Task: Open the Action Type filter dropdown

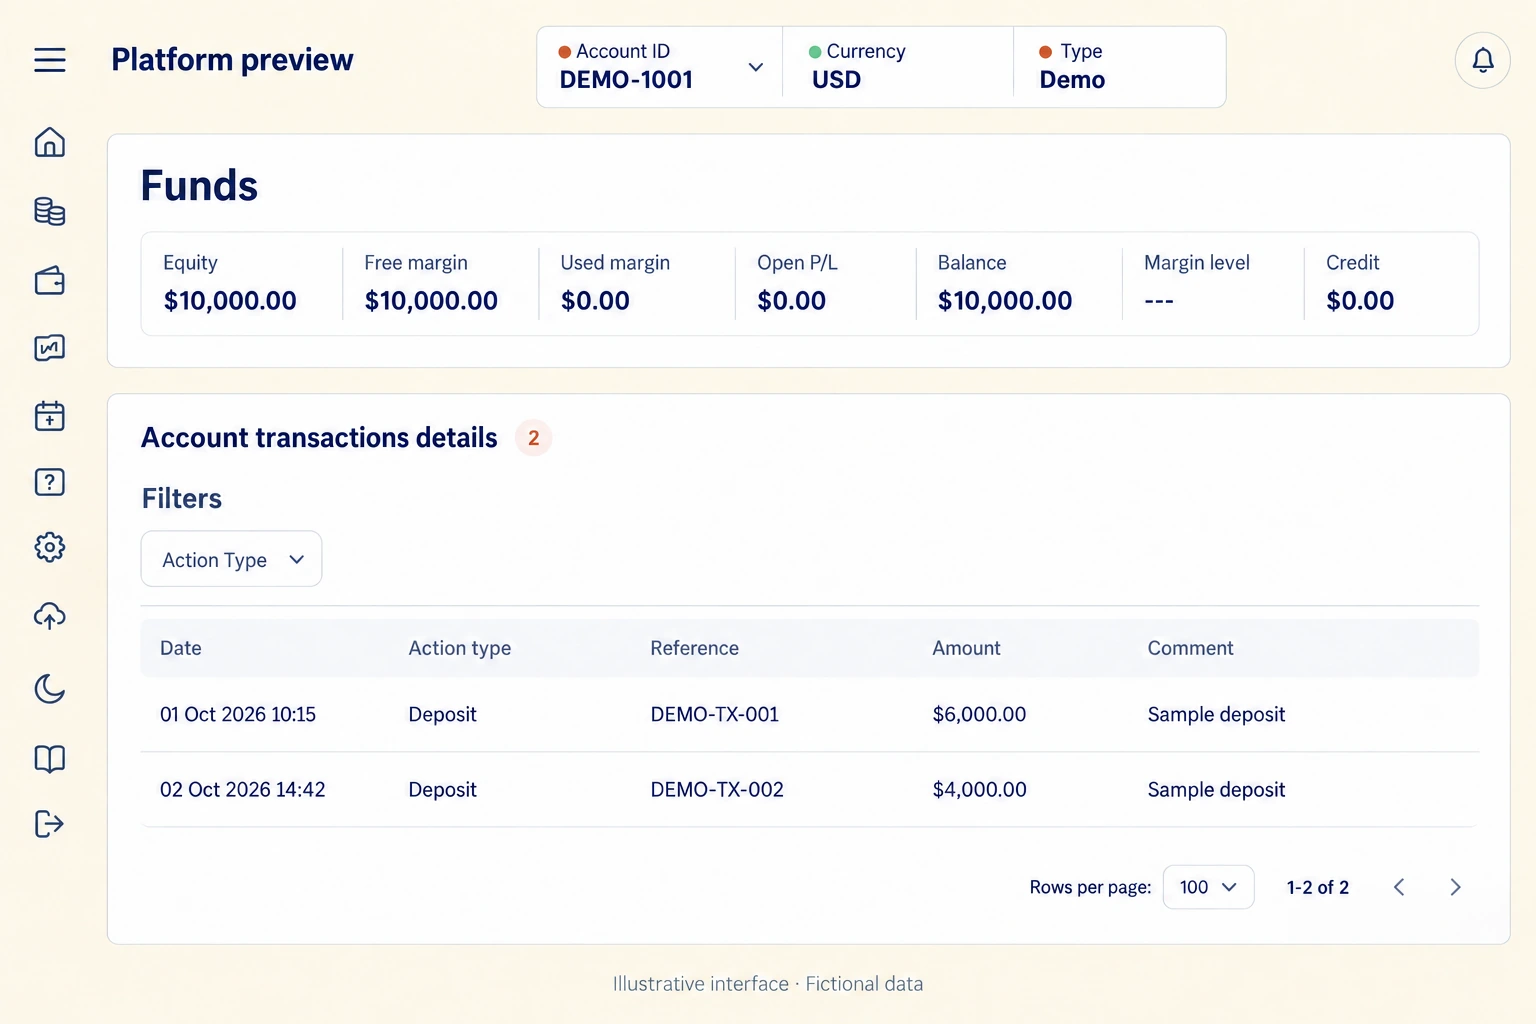Action: coord(231,559)
